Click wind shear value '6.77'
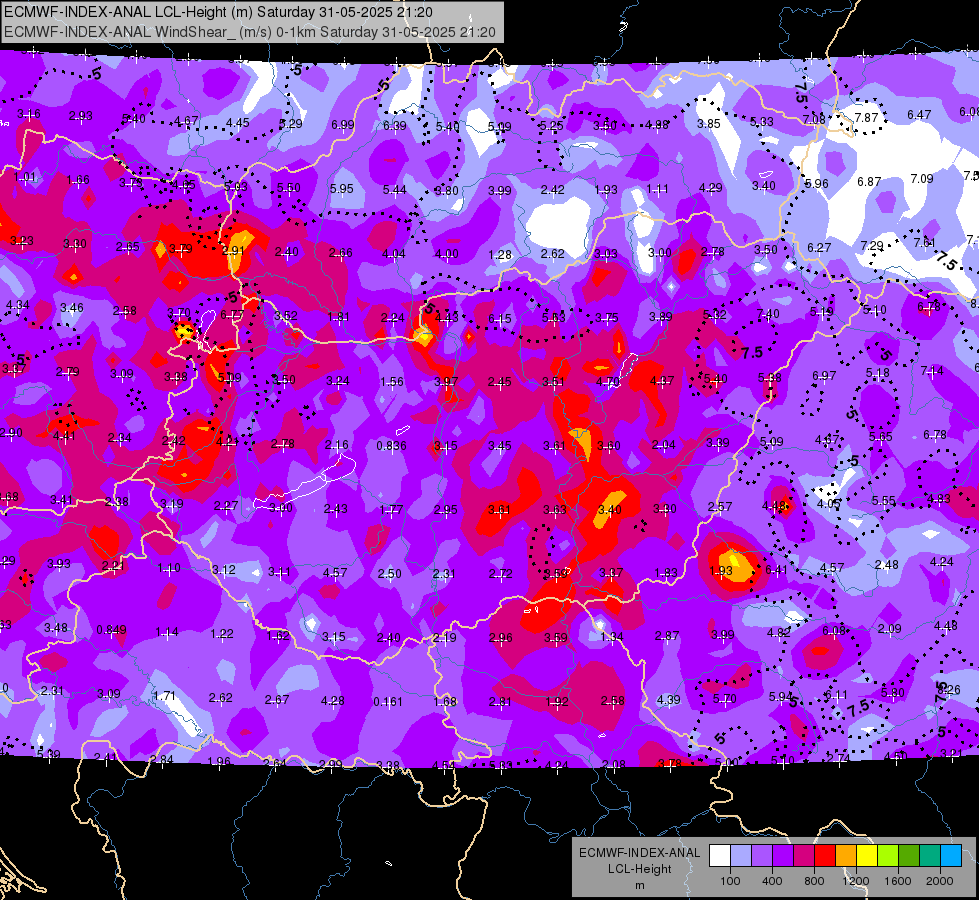The width and height of the screenshot is (979, 900). 232,315
